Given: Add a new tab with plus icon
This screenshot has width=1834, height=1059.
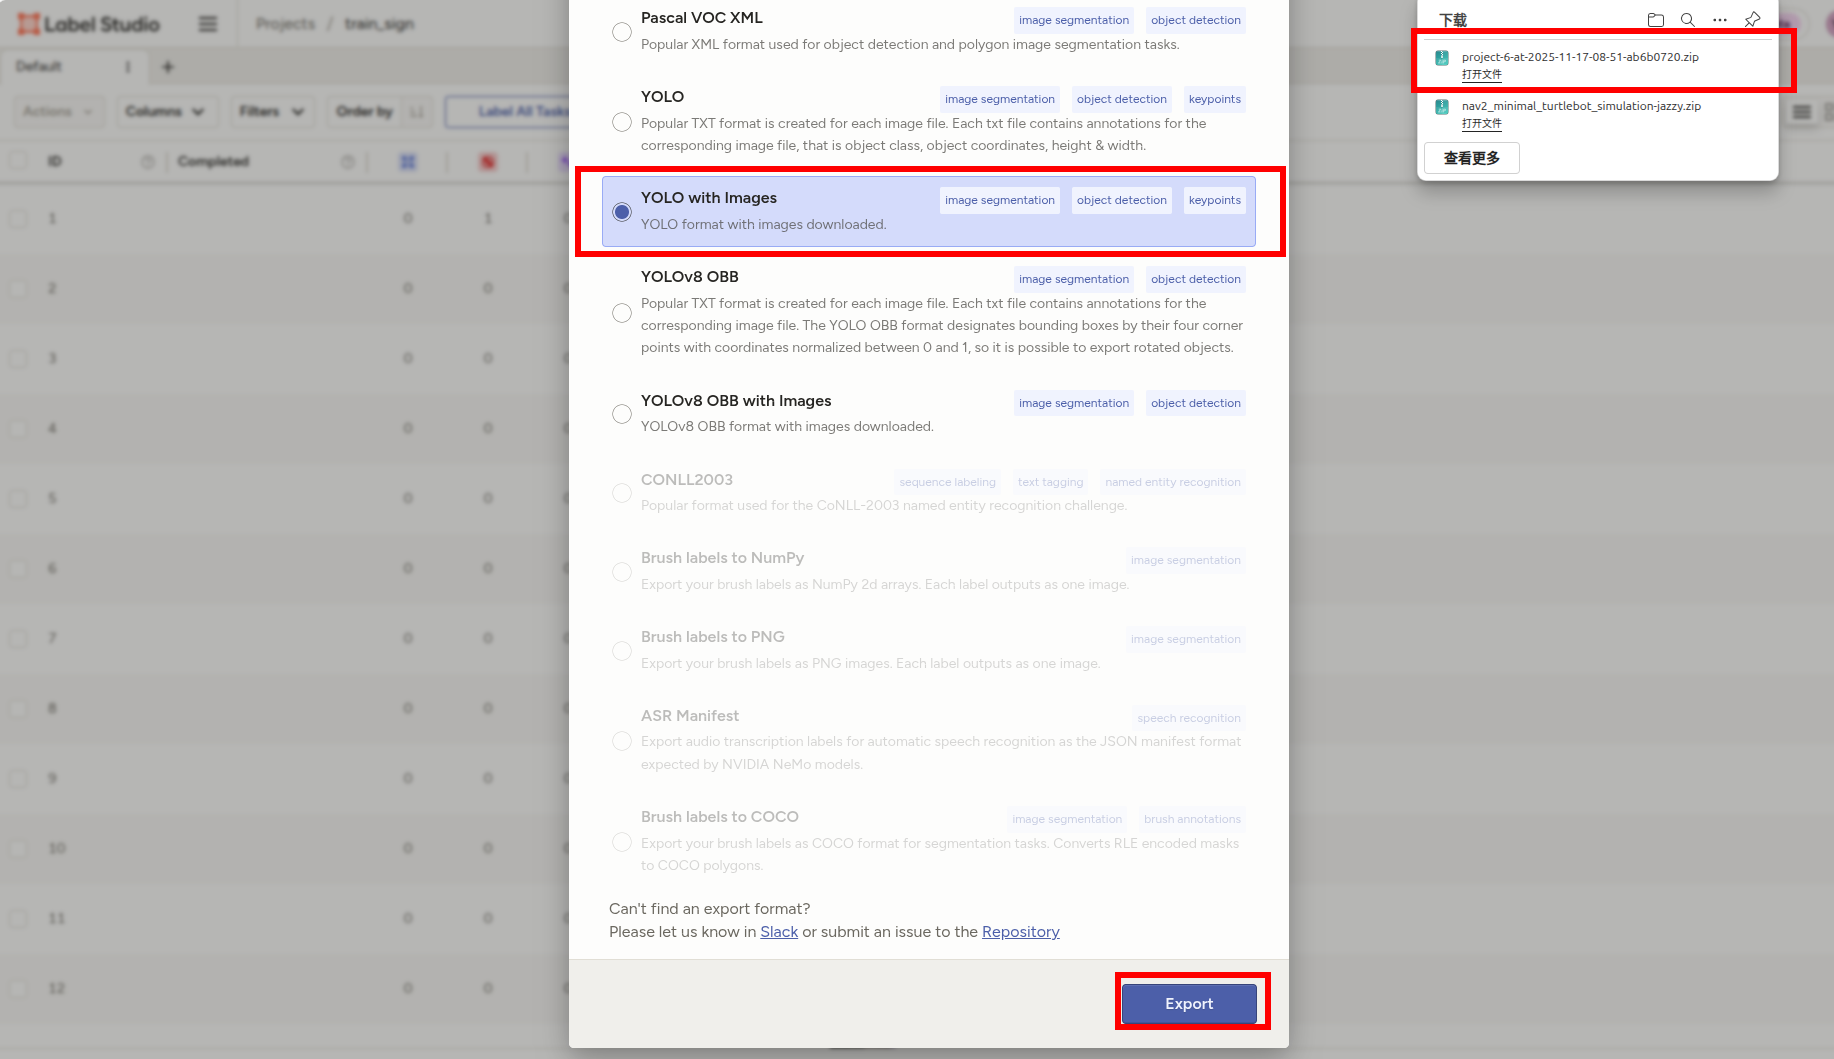Looking at the screenshot, I should click(x=168, y=67).
